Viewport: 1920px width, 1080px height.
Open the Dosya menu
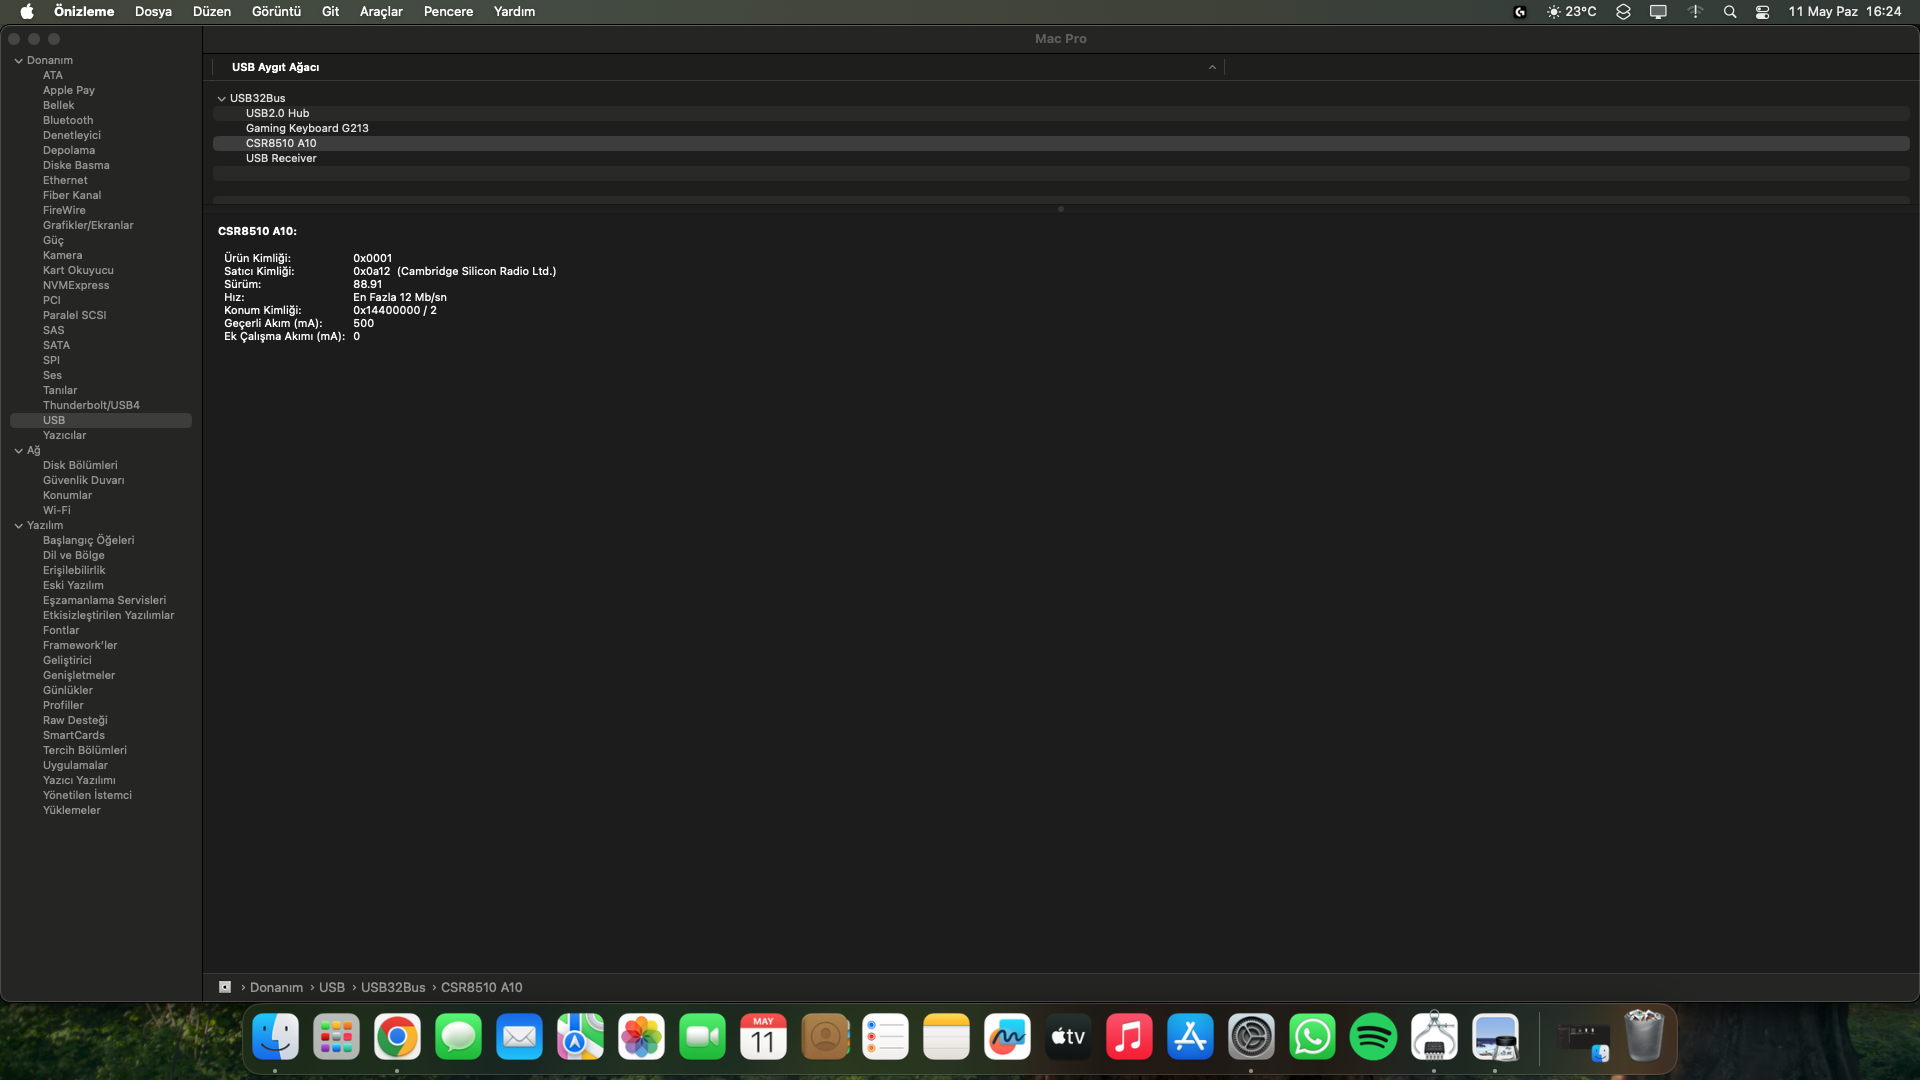click(x=153, y=12)
